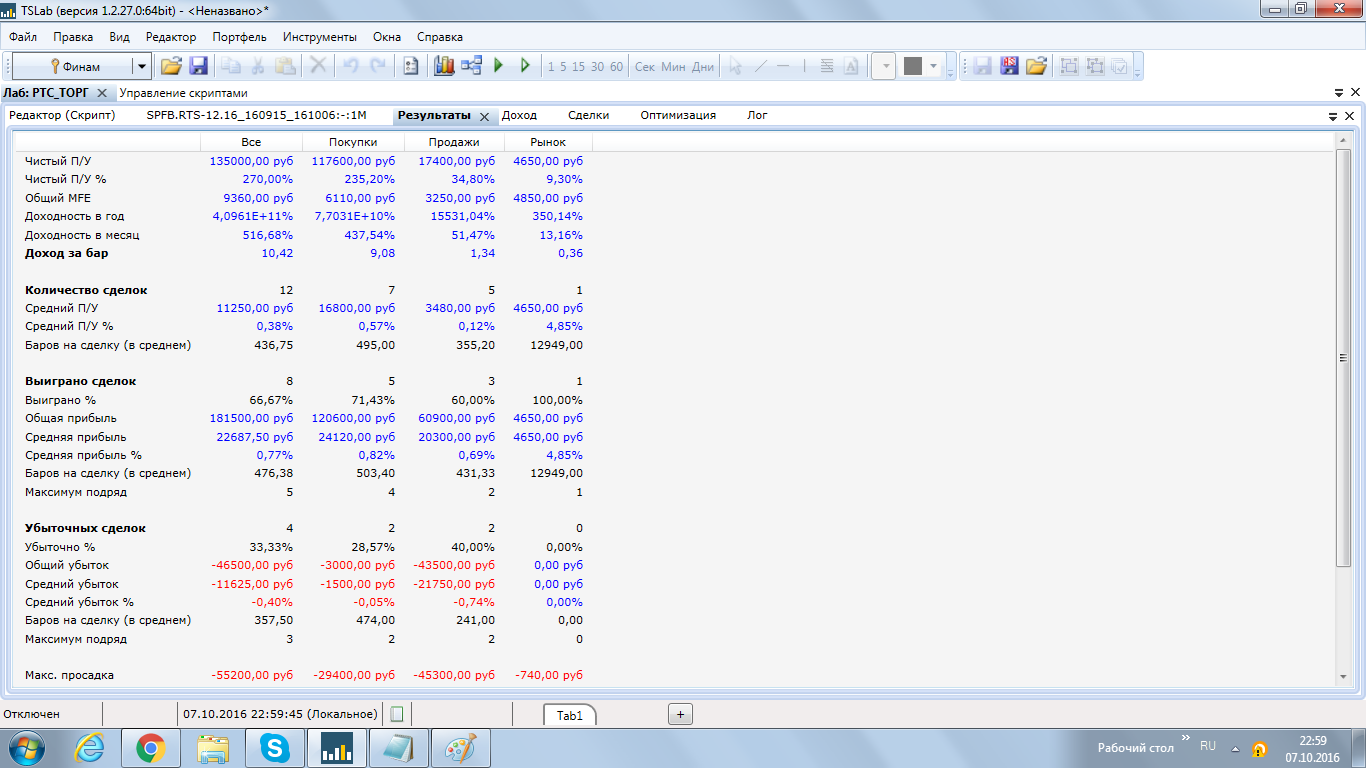Toggle the Дни timeframe unit
The height and width of the screenshot is (768, 1366).
coord(703,67)
